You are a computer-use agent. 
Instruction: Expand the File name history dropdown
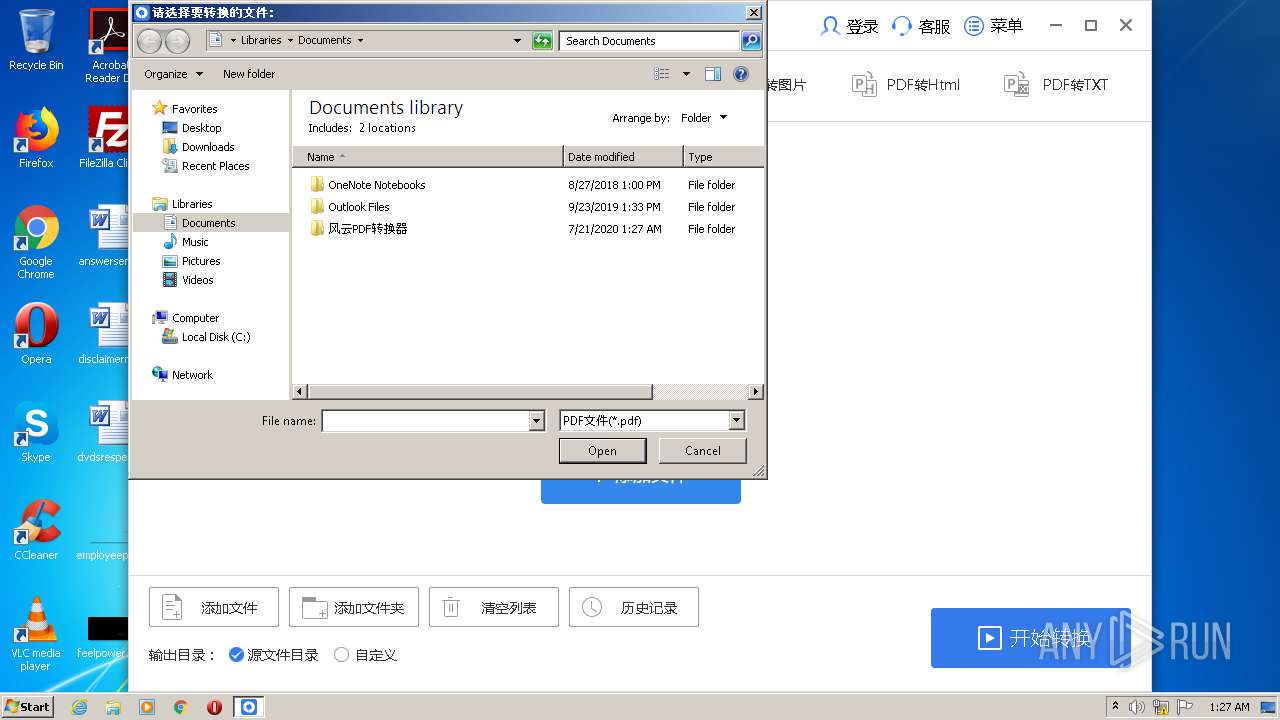tap(537, 421)
